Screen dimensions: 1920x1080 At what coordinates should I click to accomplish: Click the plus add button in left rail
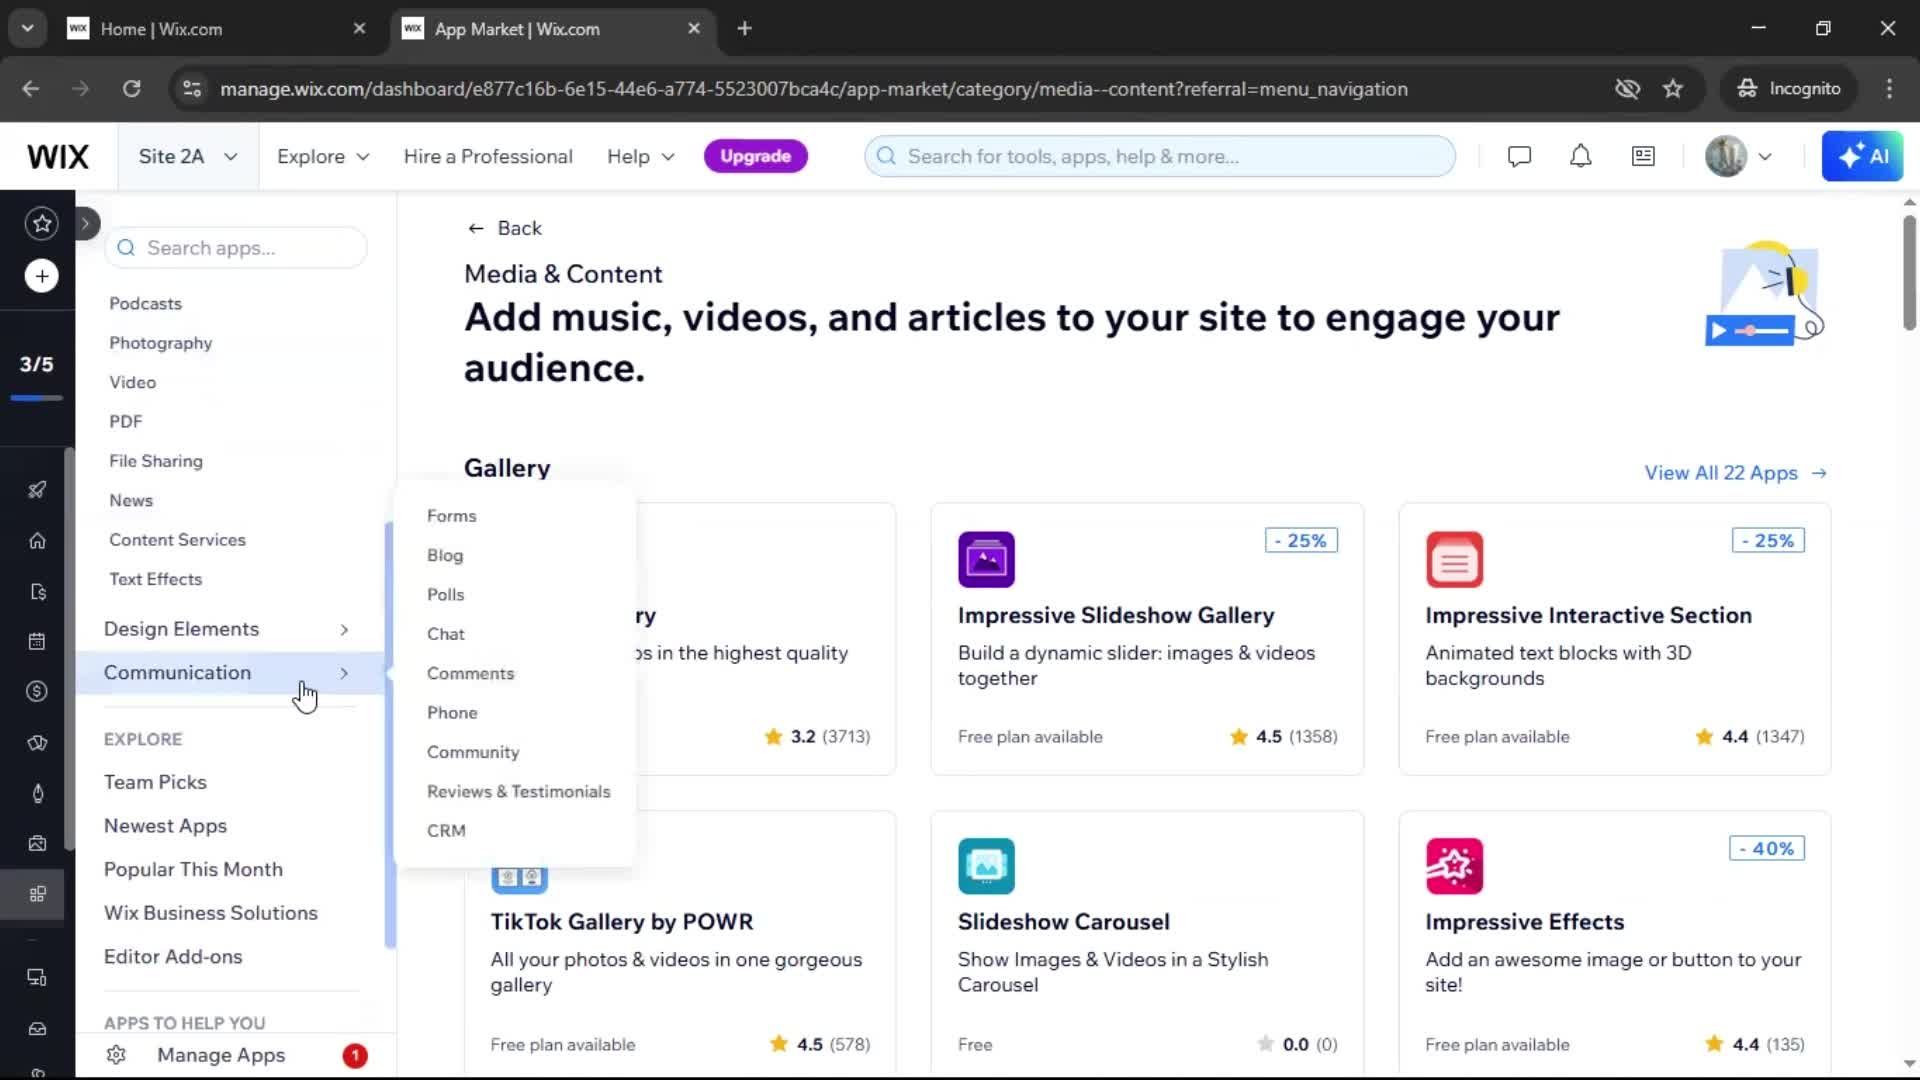(41, 276)
